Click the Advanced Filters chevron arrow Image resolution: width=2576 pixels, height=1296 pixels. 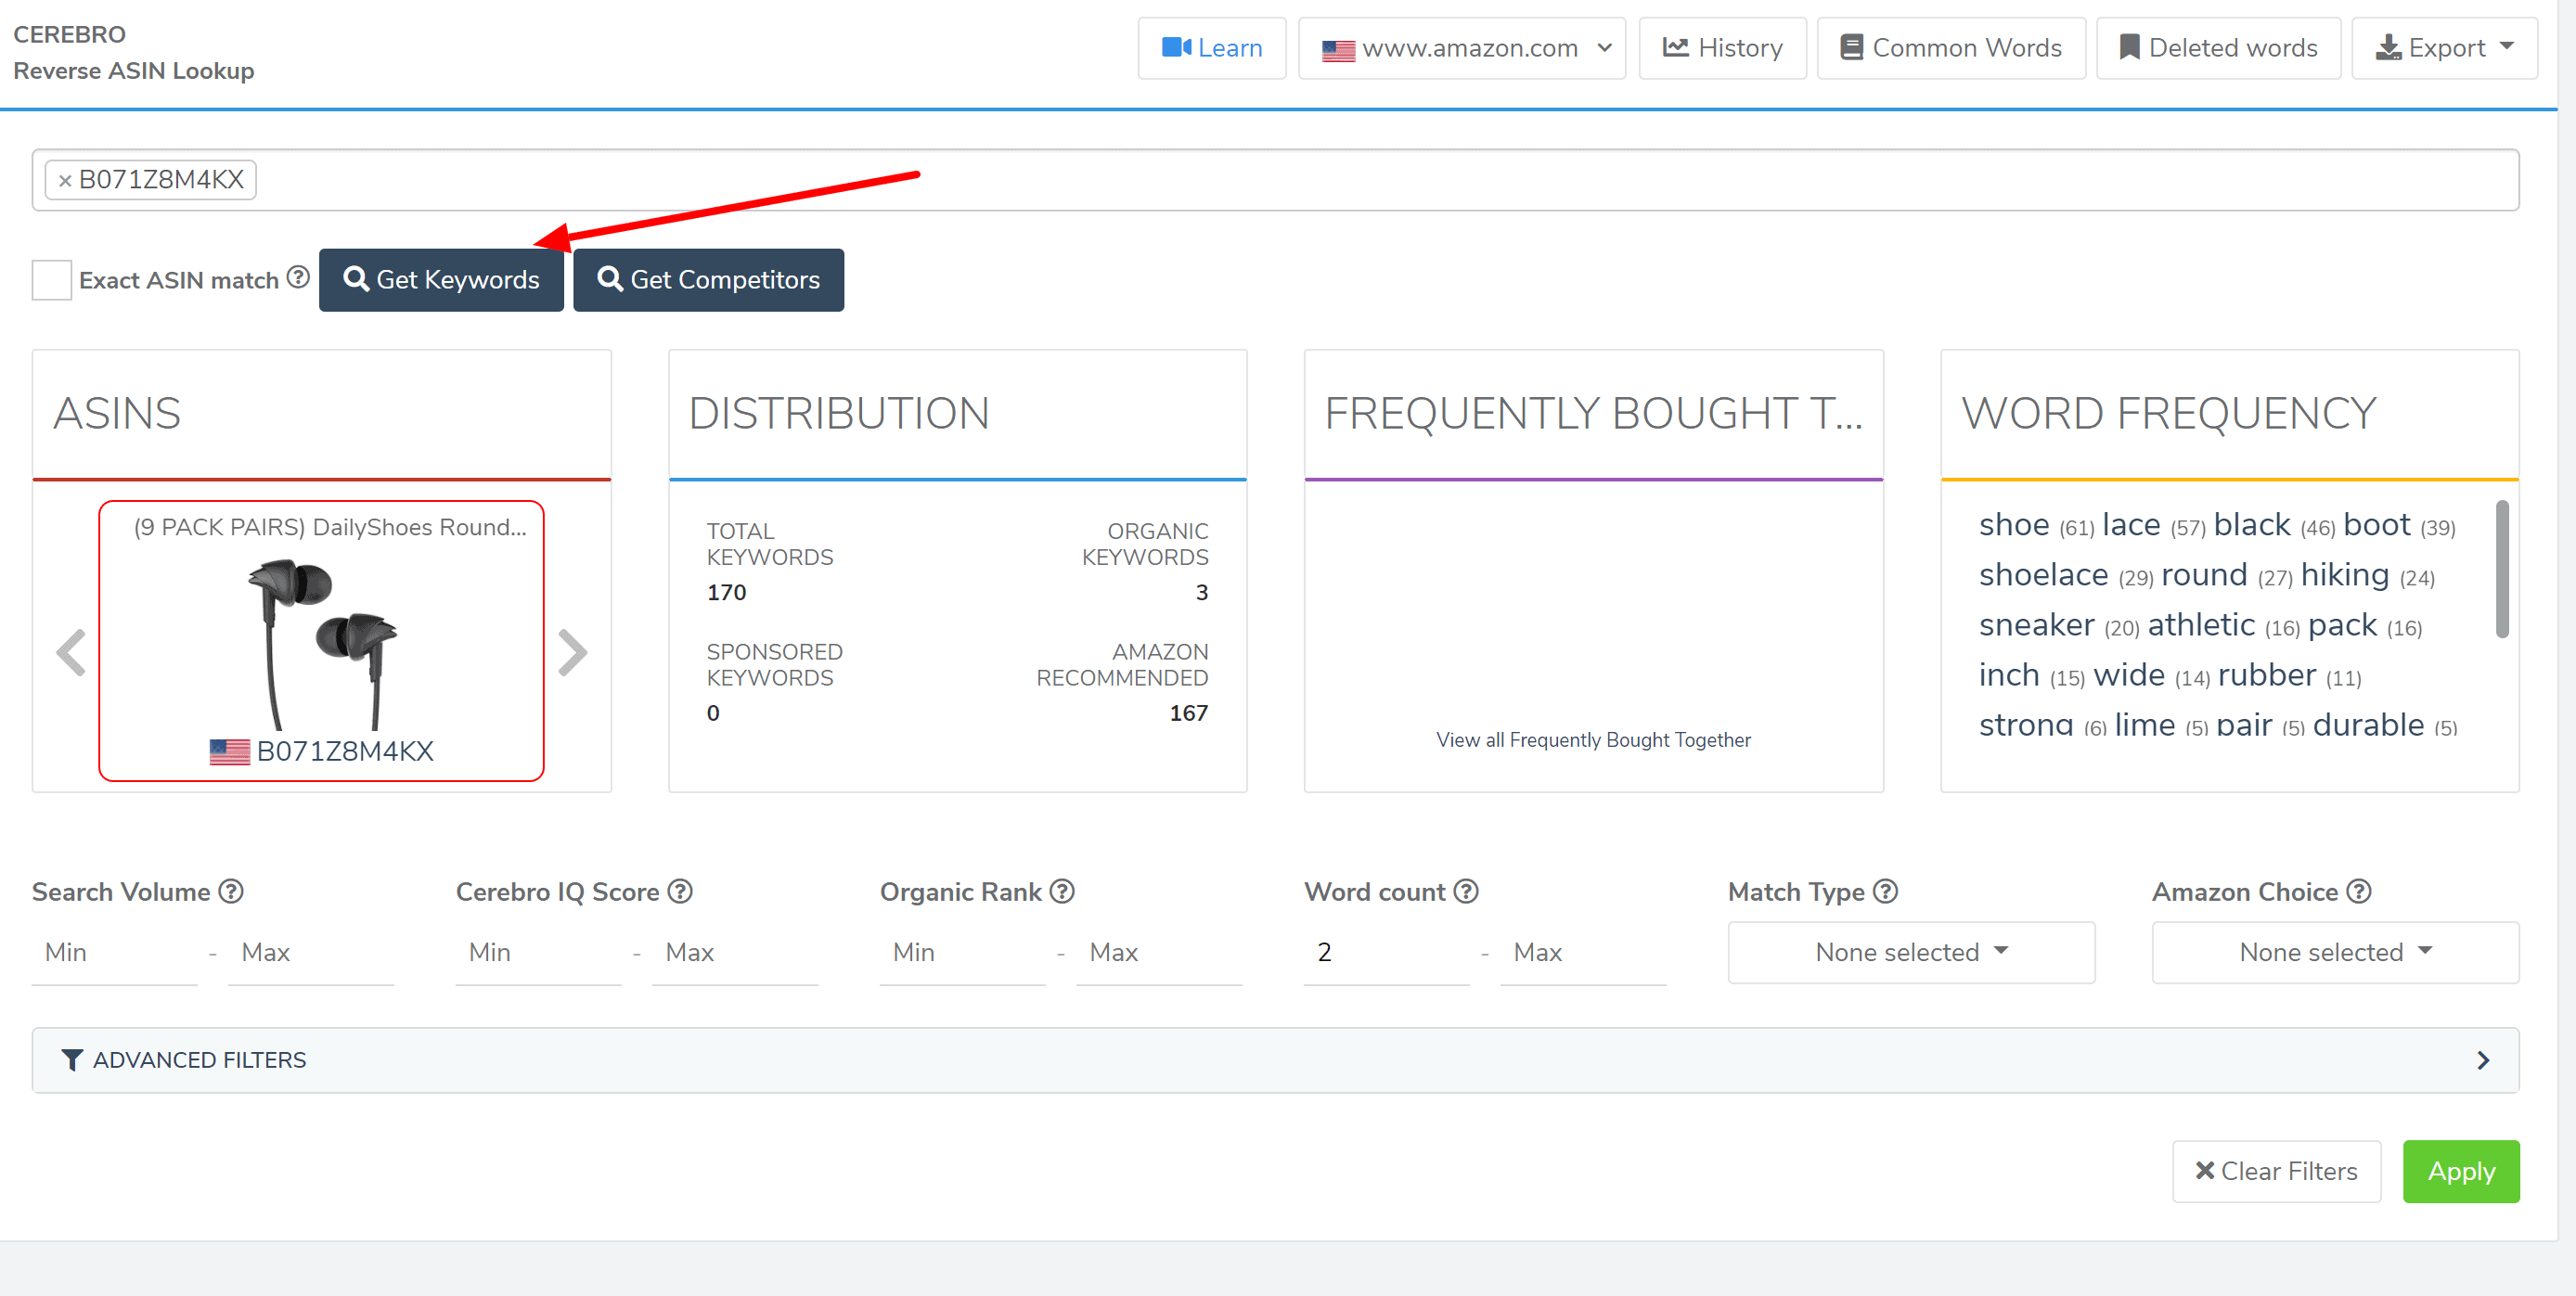[2483, 1060]
